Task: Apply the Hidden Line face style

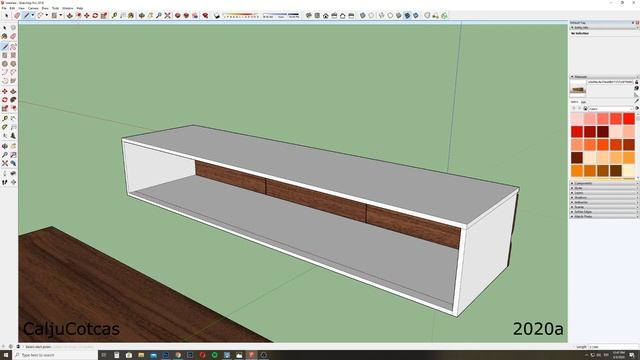Action: tap(390, 16)
